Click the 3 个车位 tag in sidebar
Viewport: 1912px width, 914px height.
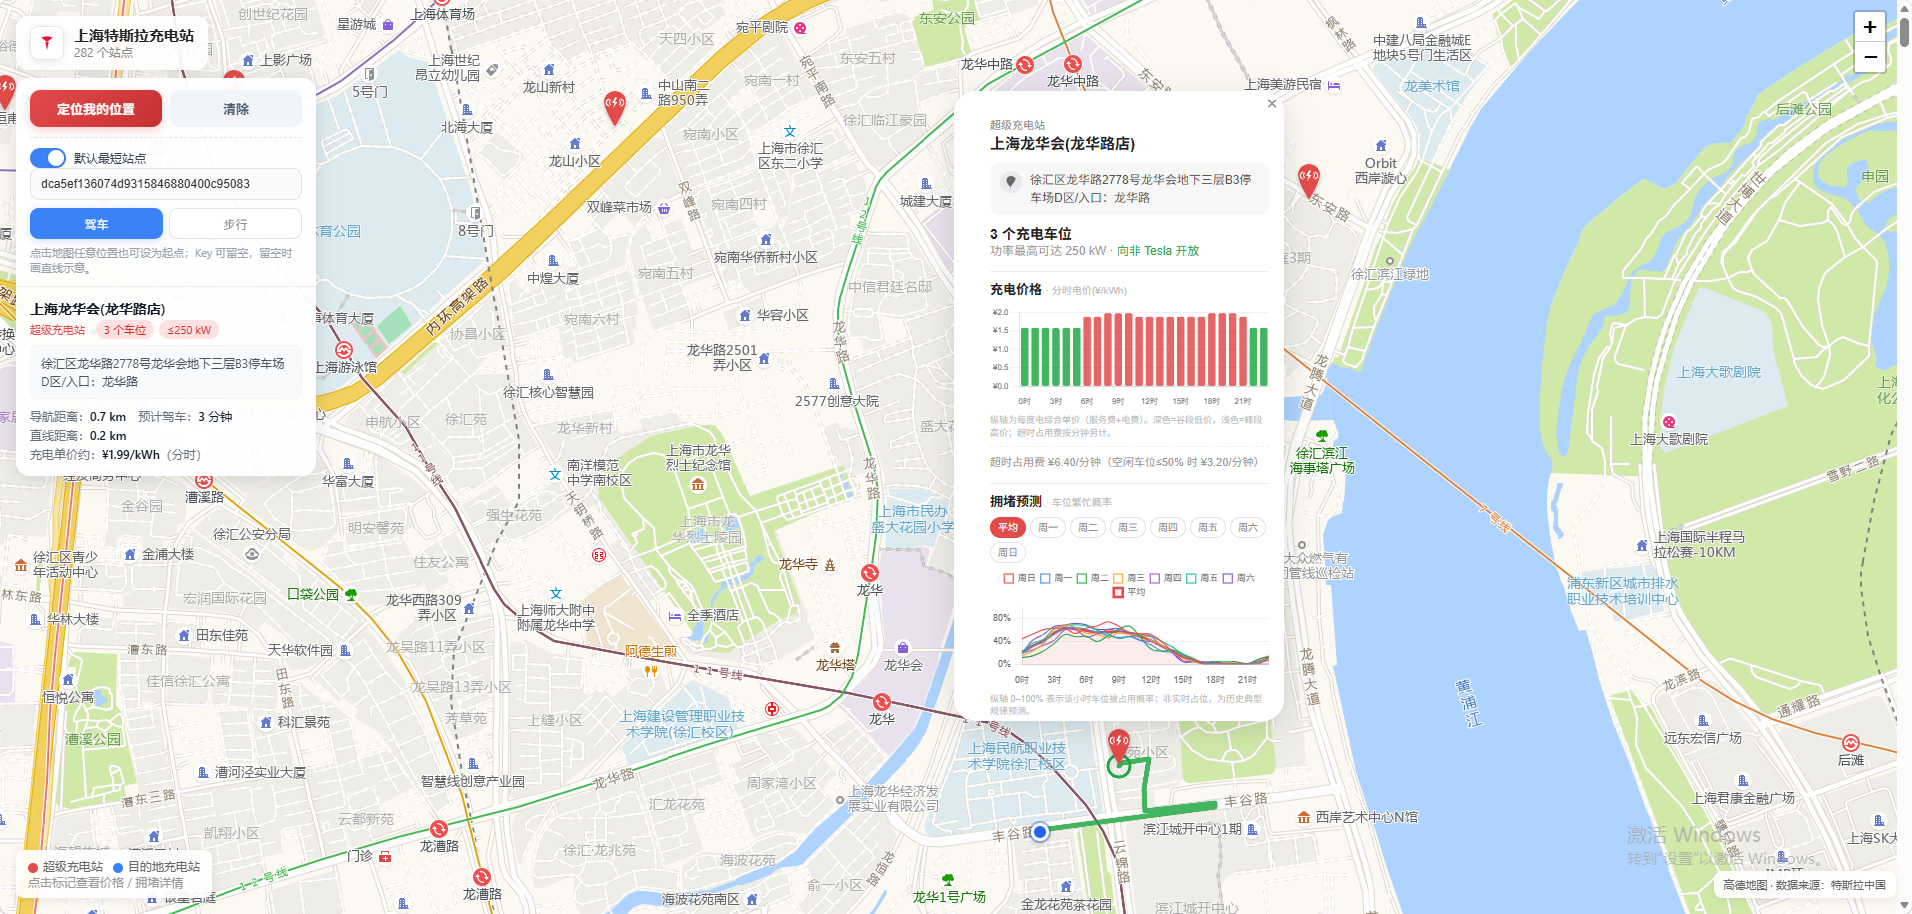point(125,330)
